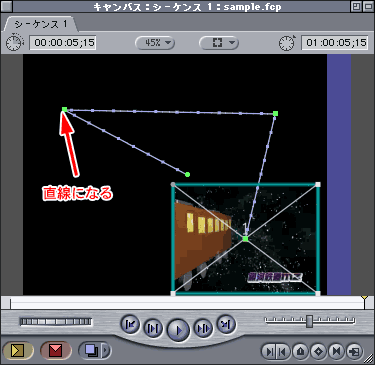The image size is (375, 365).
Task: Open the 45% zoom level dropdown
Action: [155, 43]
